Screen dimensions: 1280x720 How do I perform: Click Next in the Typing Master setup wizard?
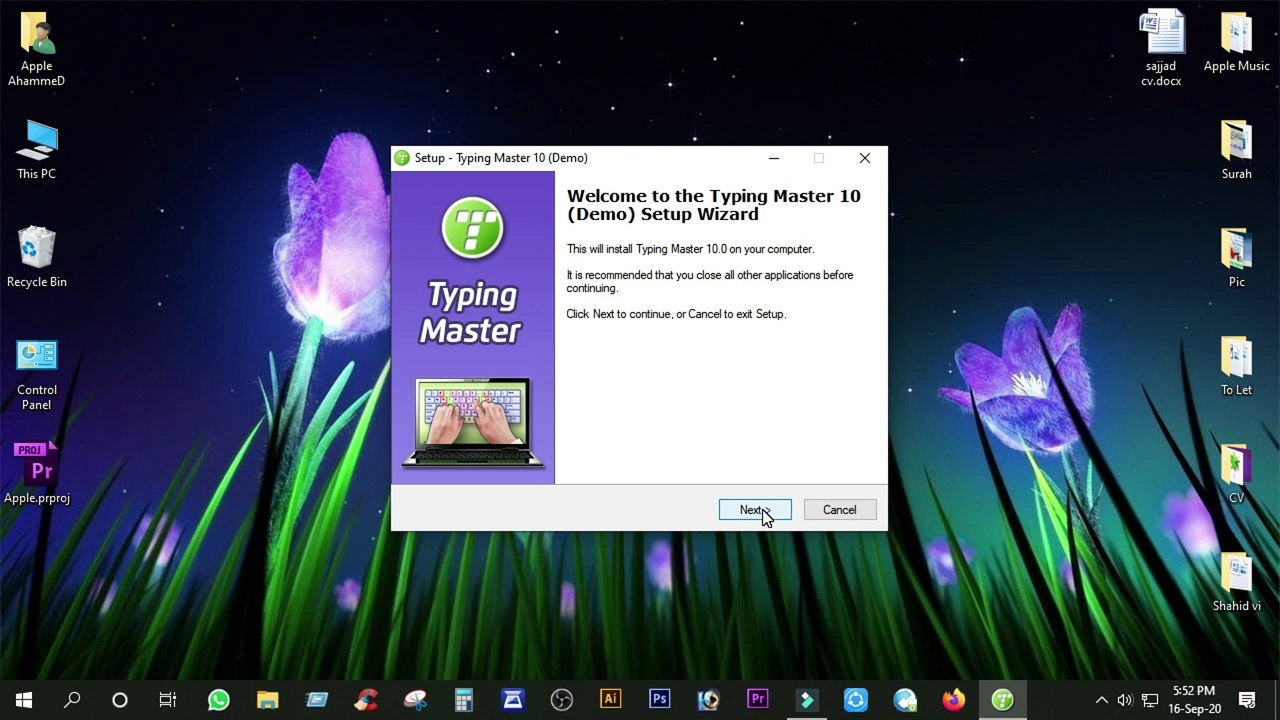click(x=755, y=510)
